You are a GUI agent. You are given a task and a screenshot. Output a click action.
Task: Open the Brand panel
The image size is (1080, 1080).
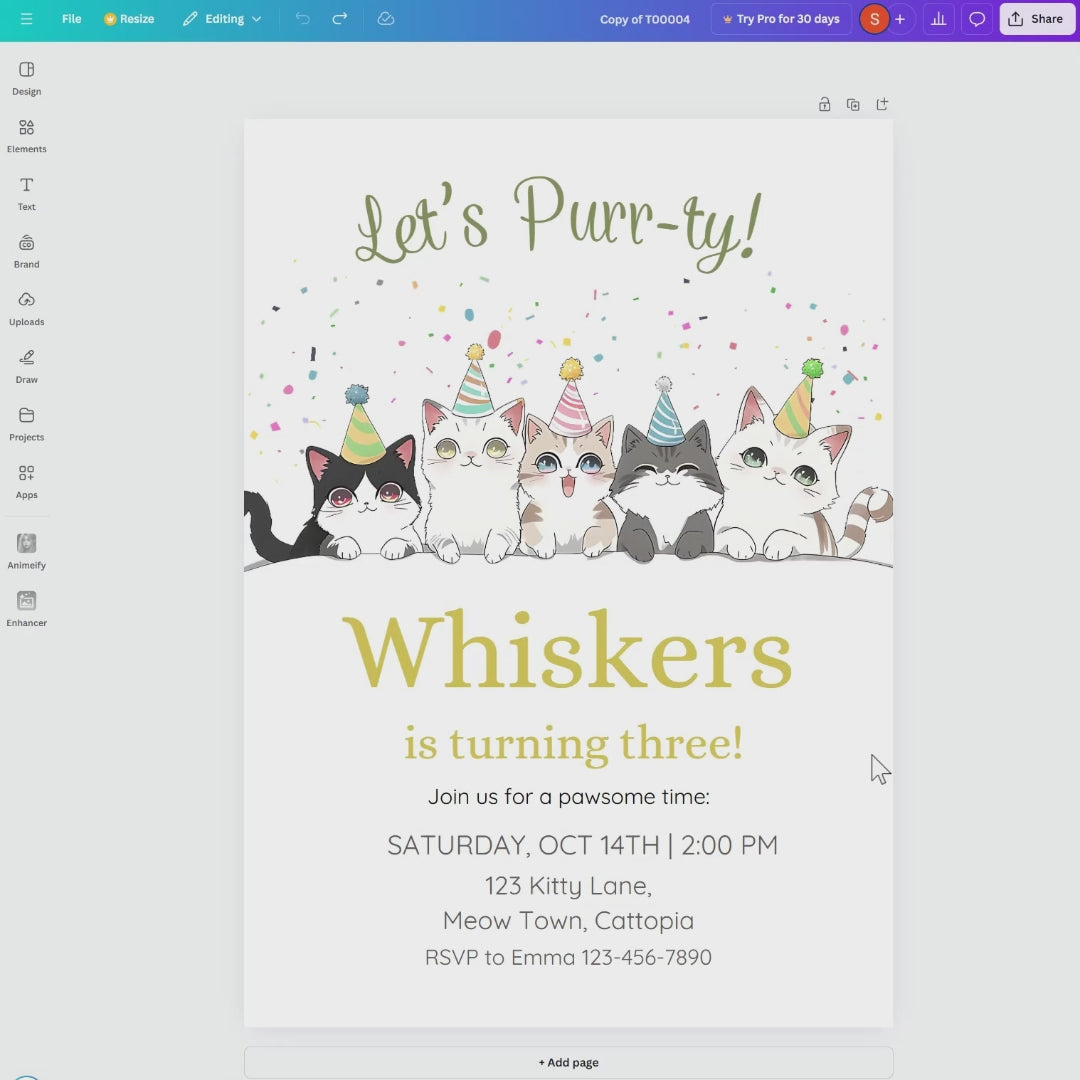coord(26,251)
